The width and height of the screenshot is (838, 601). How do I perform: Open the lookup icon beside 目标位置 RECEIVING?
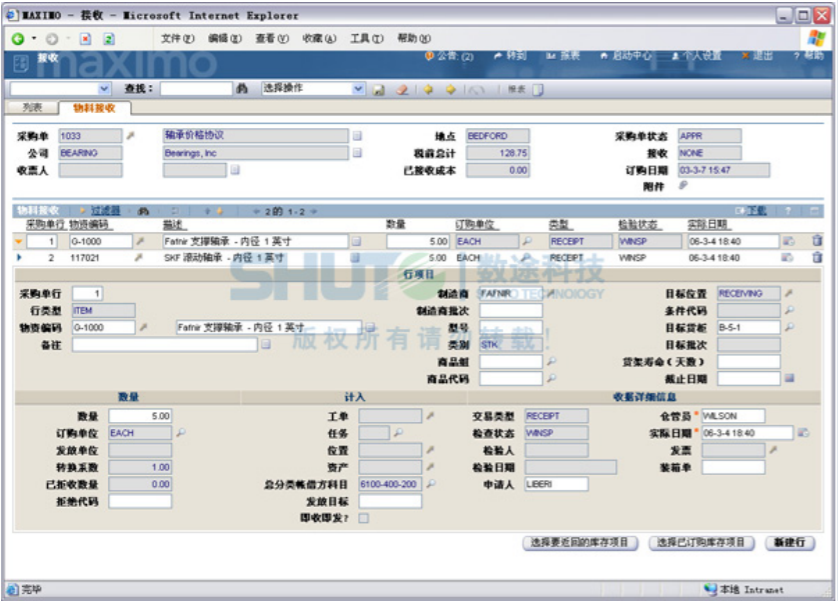[x=788, y=293]
